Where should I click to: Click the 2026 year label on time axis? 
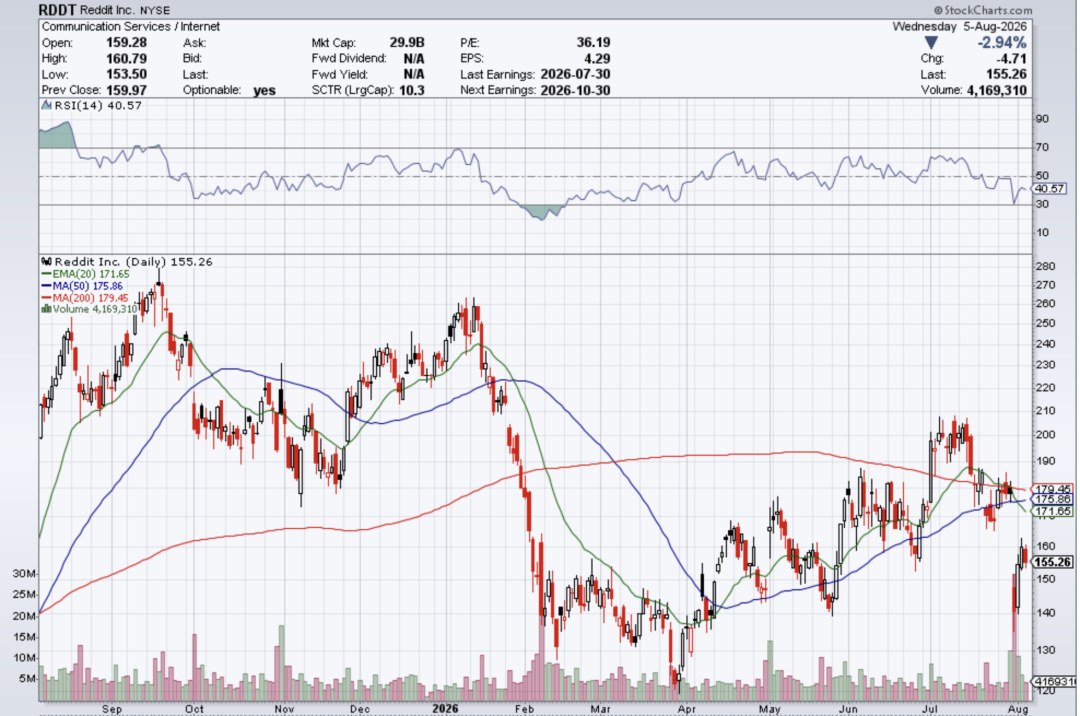coord(445,708)
